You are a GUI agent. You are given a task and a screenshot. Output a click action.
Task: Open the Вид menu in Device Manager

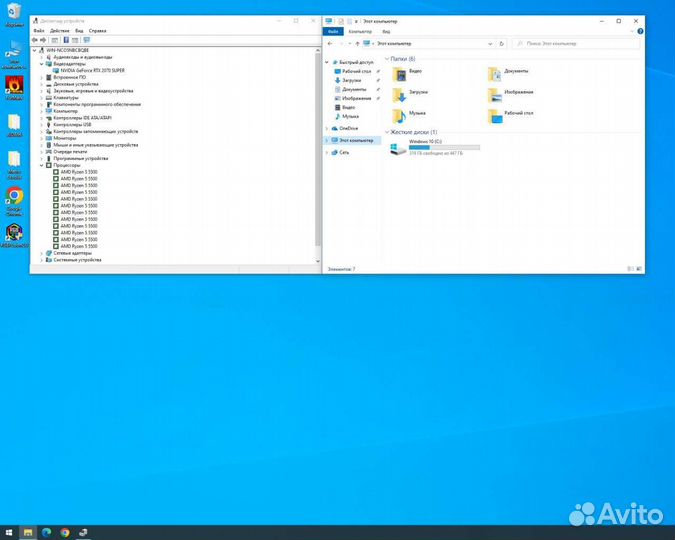pos(79,31)
